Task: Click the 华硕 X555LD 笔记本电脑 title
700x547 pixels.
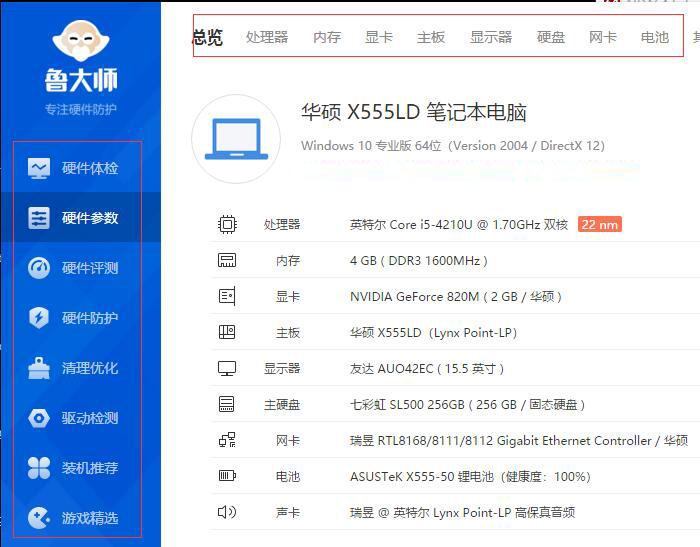Action: (x=413, y=112)
